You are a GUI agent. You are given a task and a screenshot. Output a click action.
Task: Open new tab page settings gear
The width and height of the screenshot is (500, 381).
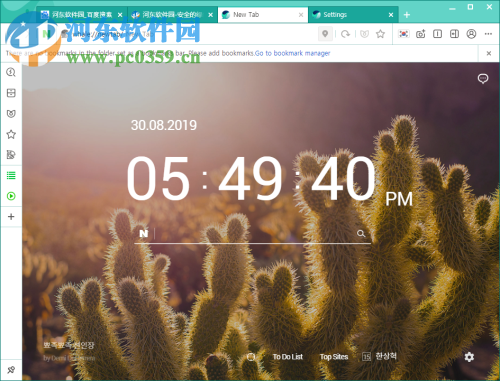(x=469, y=357)
